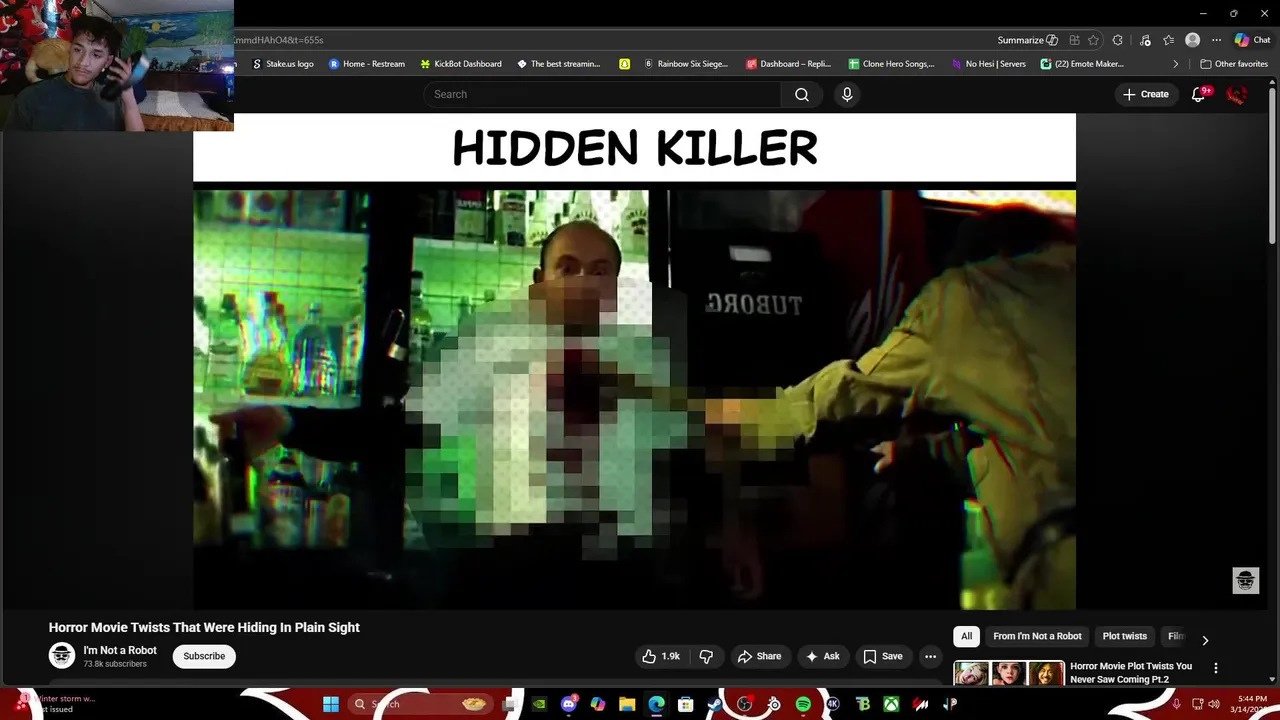The width and height of the screenshot is (1280, 720).
Task: Click Summarize in the address bar
Action: click(x=1028, y=40)
